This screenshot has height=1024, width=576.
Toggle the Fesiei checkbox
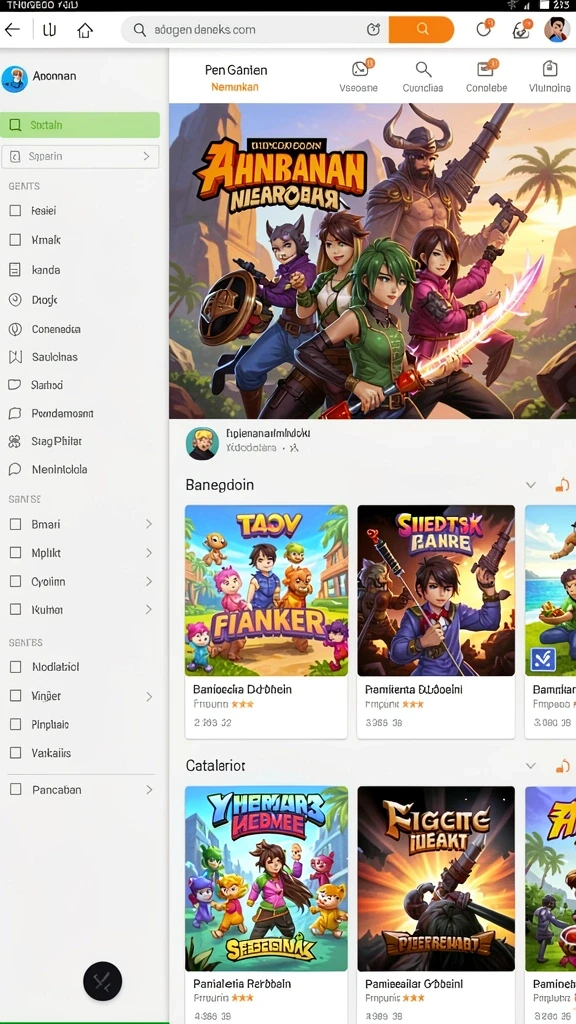(x=15, y=210)
